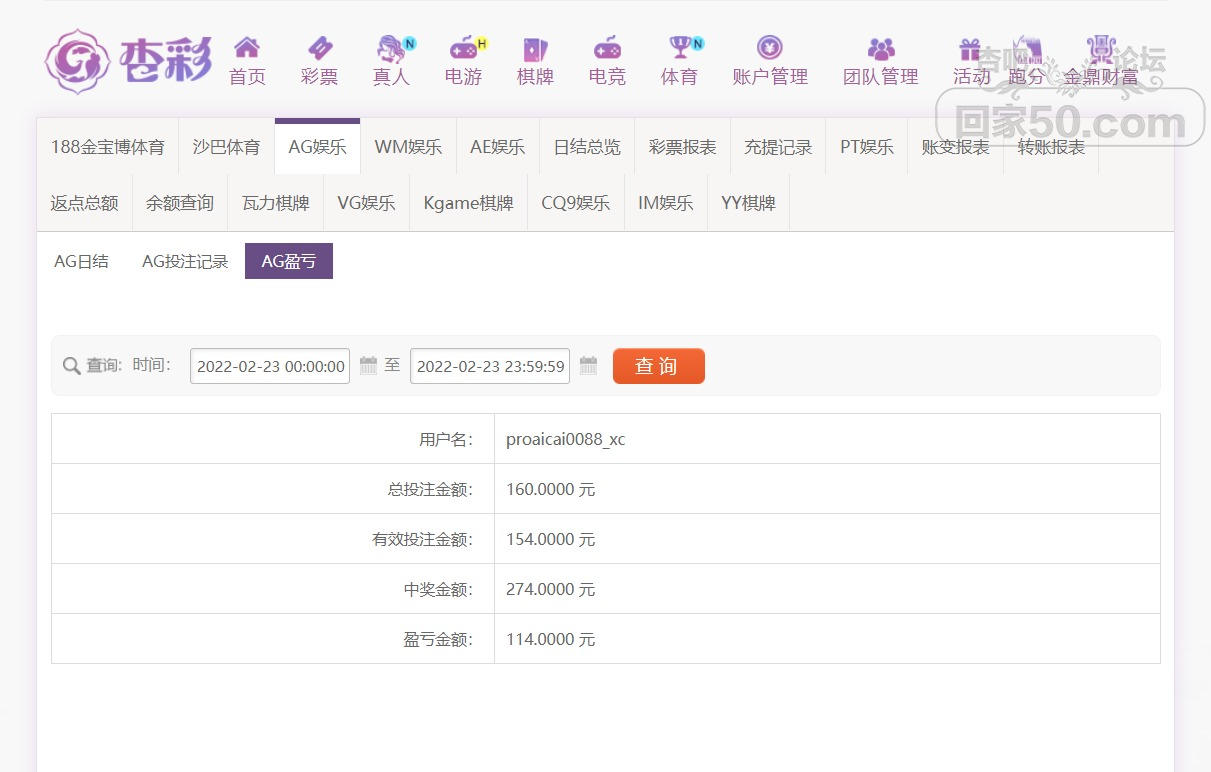Switch to the WM娱乐 tab
The height and width of the screenshot is (772, 1211).
coord(408,147)
